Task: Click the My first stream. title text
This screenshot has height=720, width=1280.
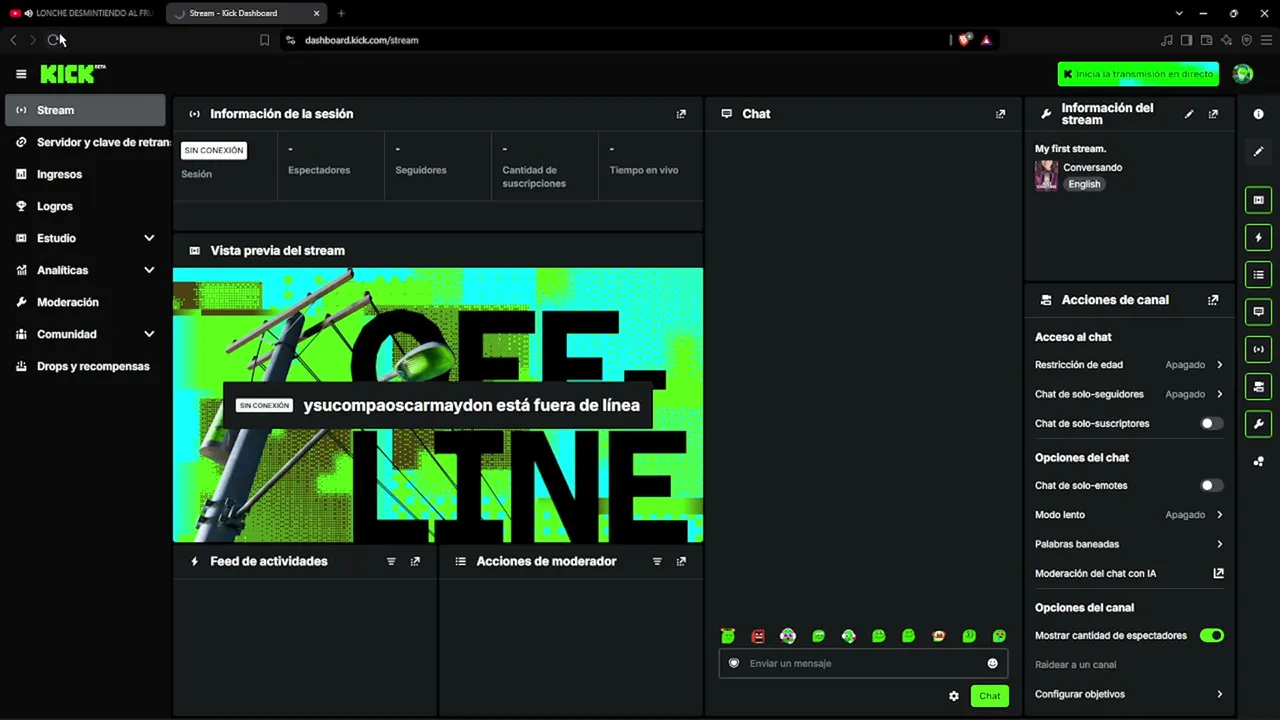Action: (1070, 149)
